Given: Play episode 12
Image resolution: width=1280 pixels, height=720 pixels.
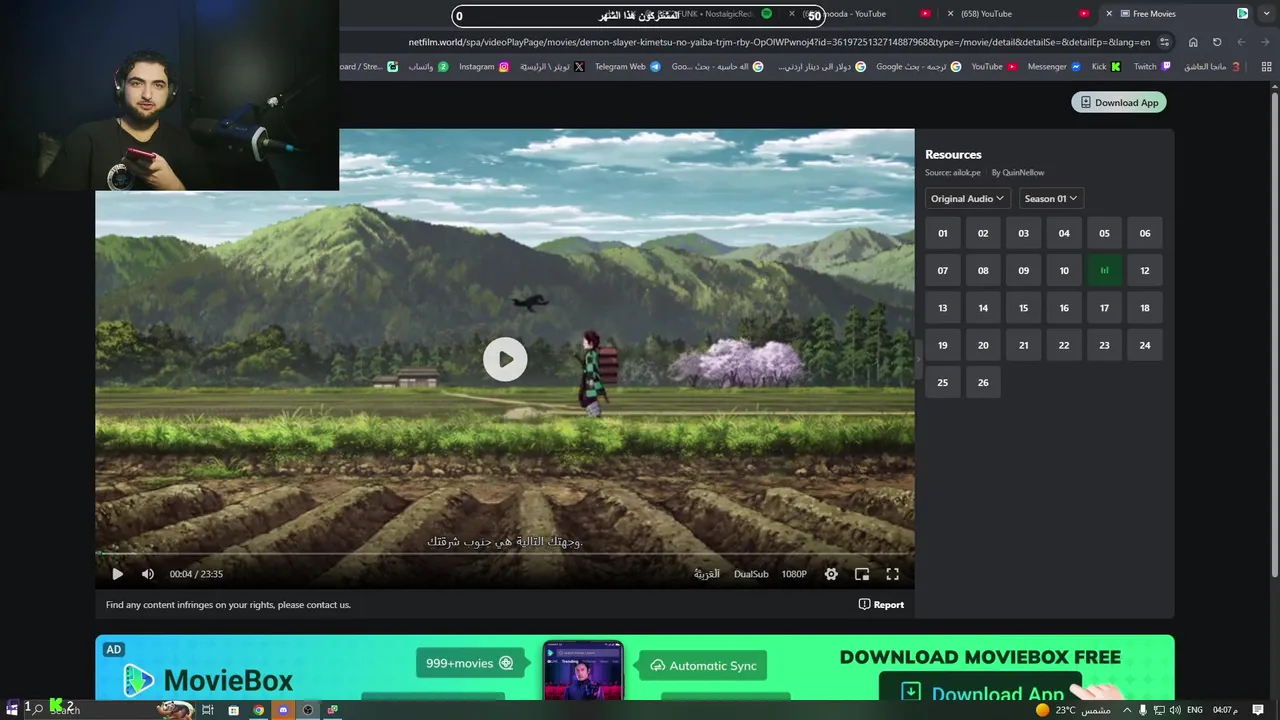Looking at the screenshot, I should pyautogui.click(x=1145, y=270).
